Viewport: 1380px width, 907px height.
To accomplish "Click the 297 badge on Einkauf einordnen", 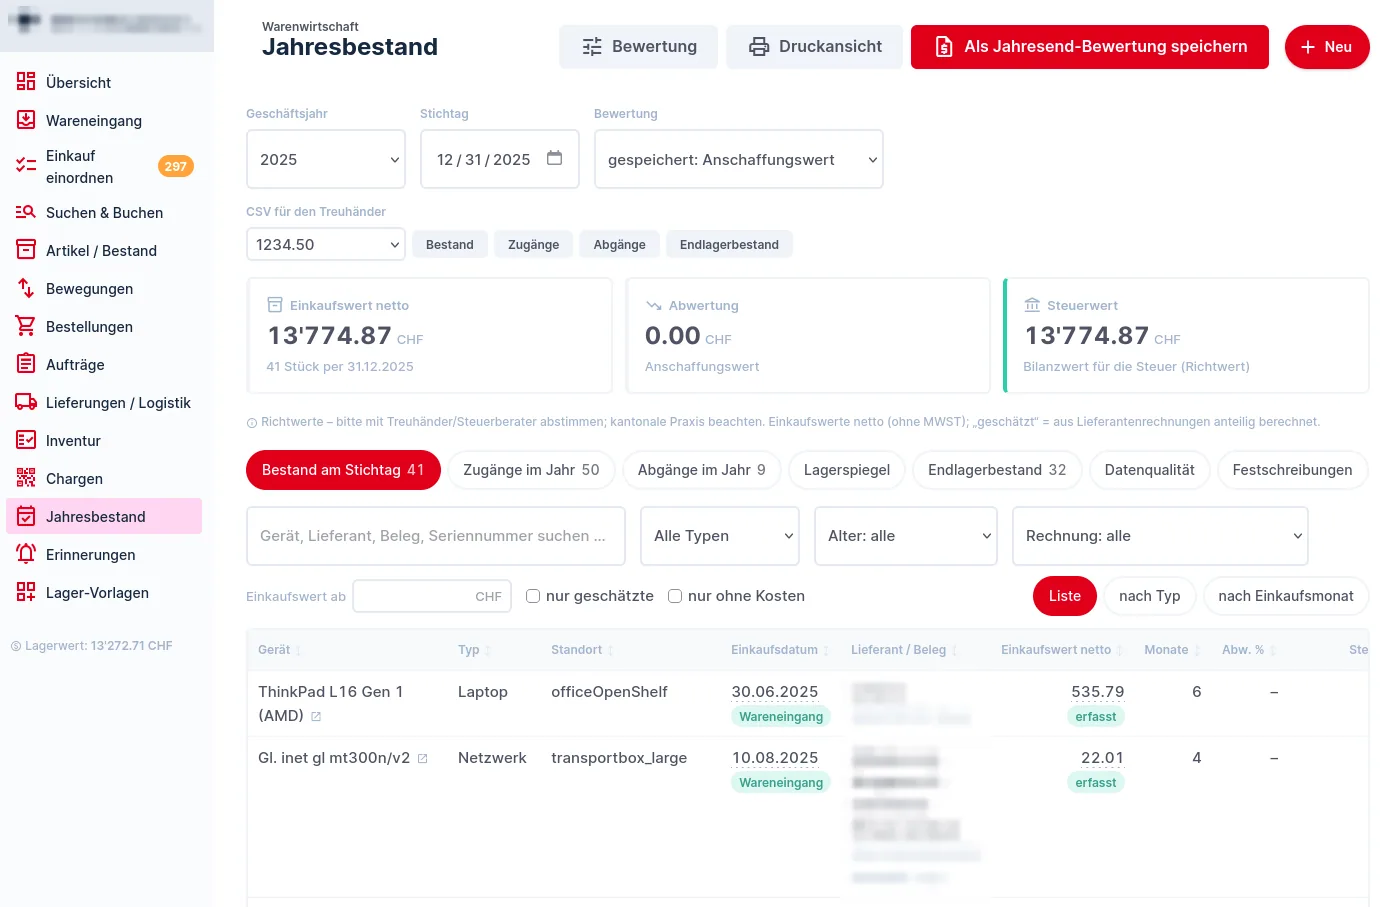I will point(176,166).
